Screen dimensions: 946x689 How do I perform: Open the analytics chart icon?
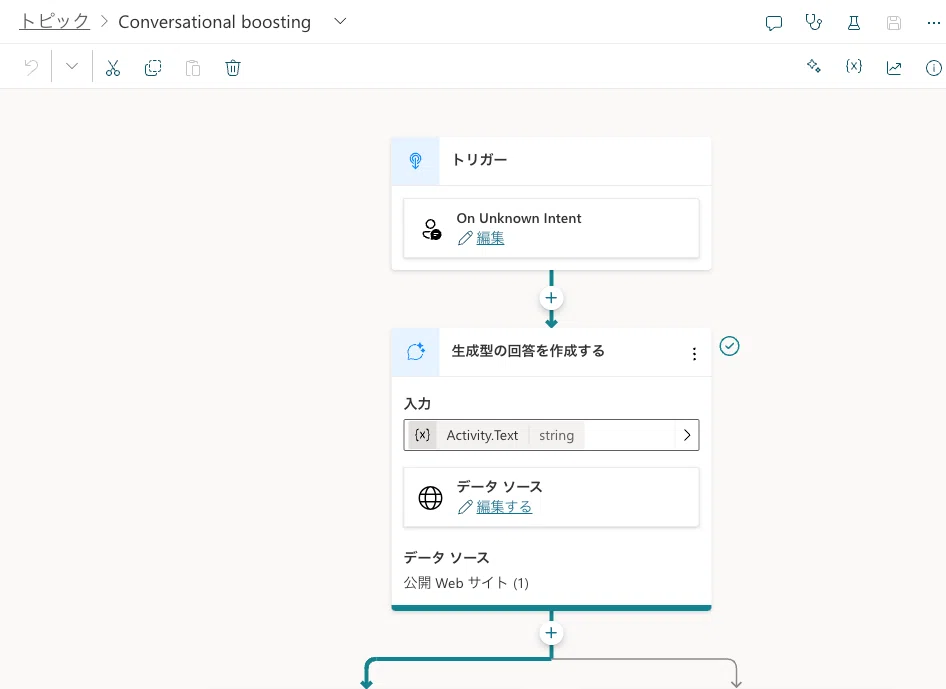894,68
